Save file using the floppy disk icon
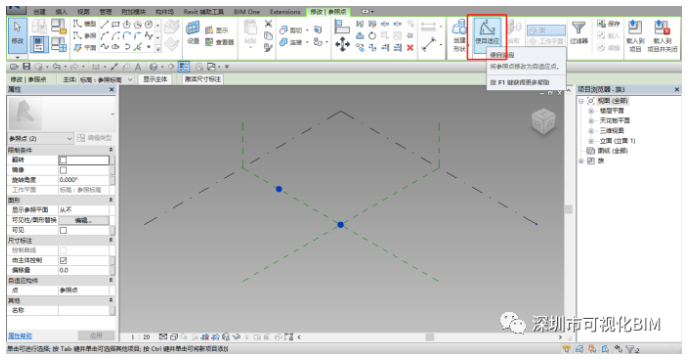689x361 pixels. (27, 67)
